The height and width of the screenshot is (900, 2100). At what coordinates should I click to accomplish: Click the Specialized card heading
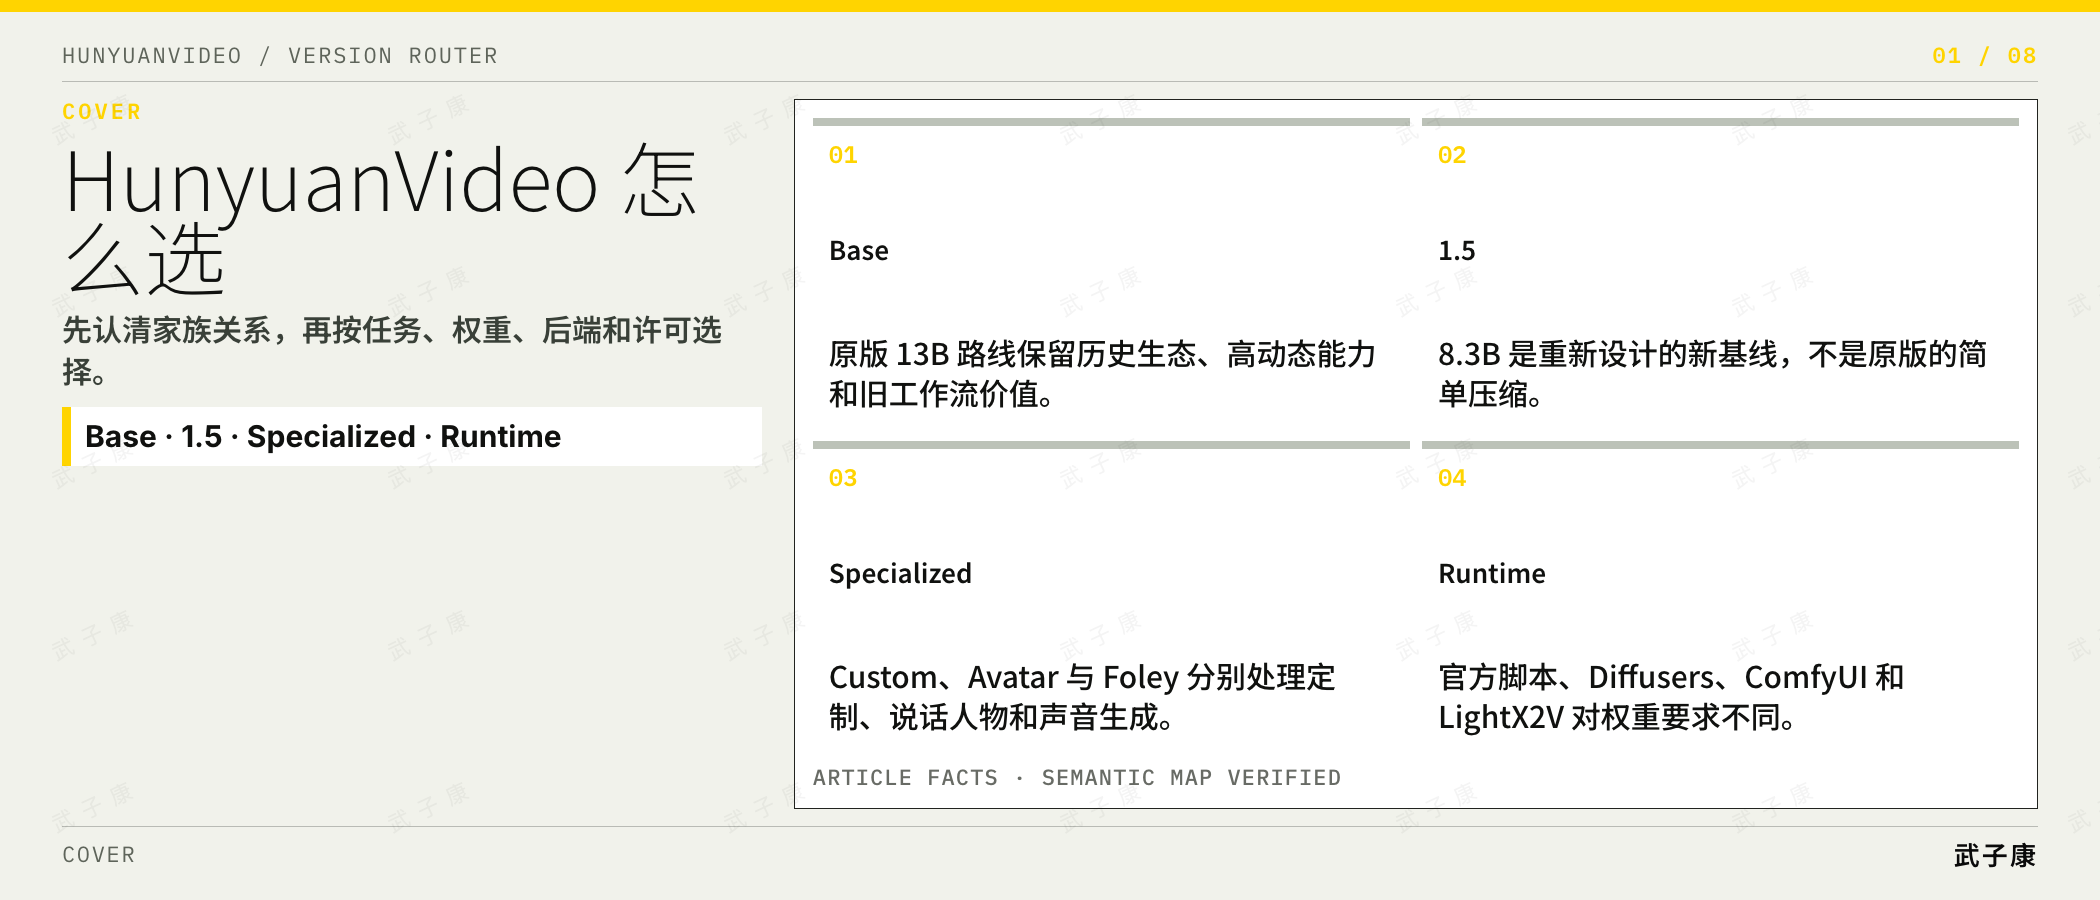pos(900,574)
